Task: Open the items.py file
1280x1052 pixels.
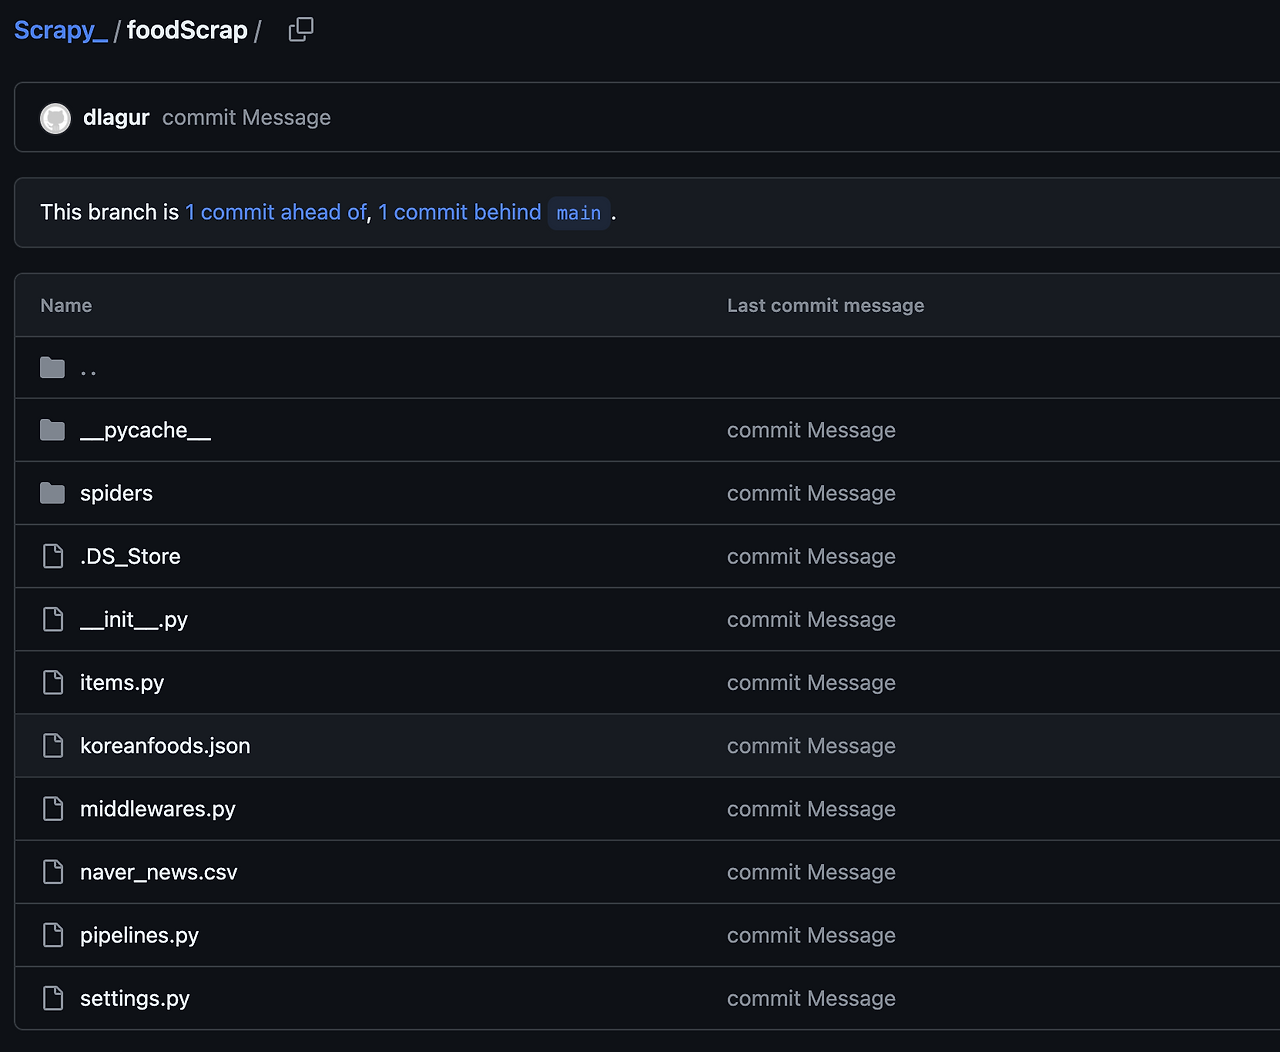Action: click(x=122, y=683)
